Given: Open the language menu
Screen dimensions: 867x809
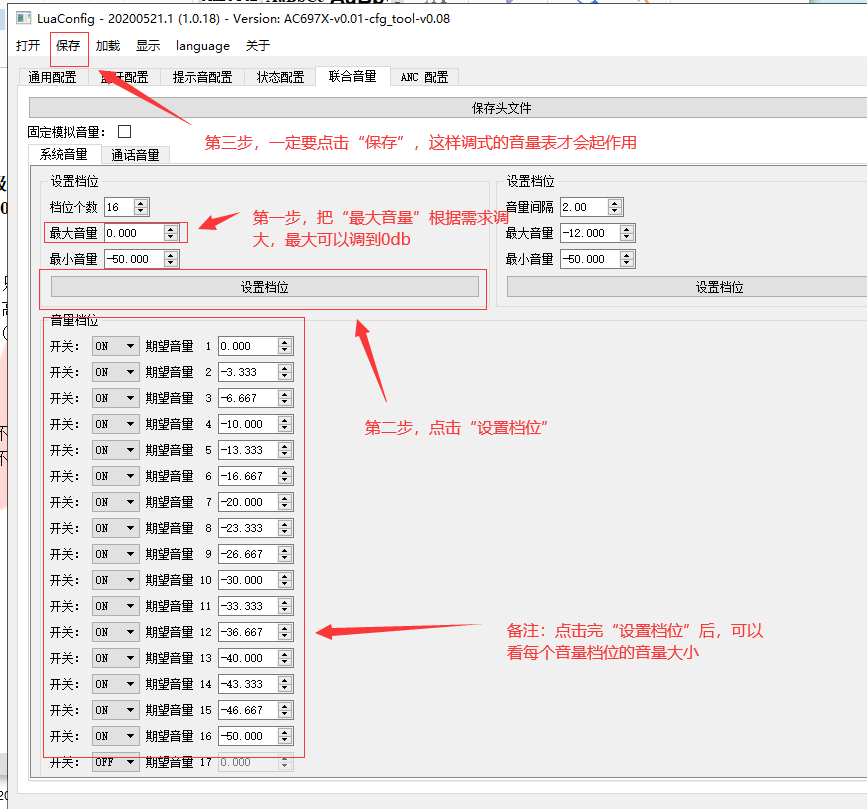Looking at the screenshot, I should (203, 46).
